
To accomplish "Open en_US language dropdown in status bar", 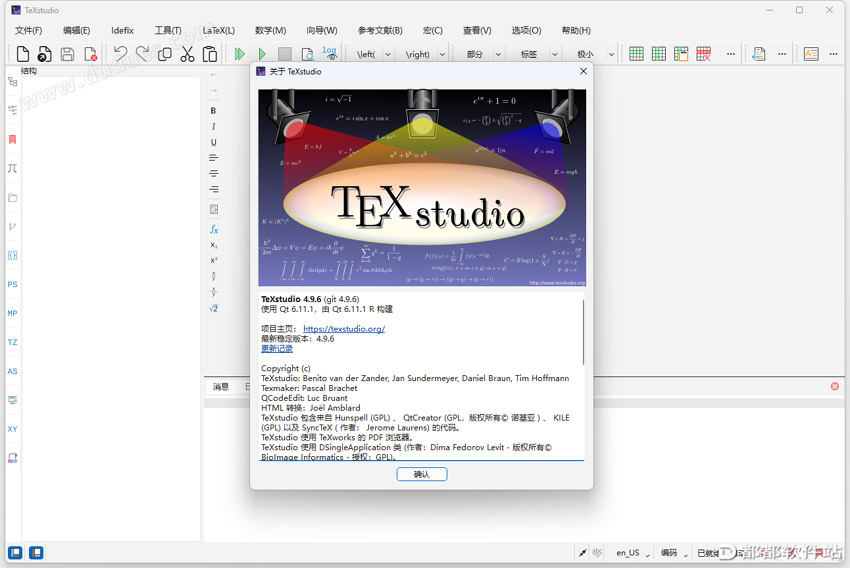I will [633, 553].
